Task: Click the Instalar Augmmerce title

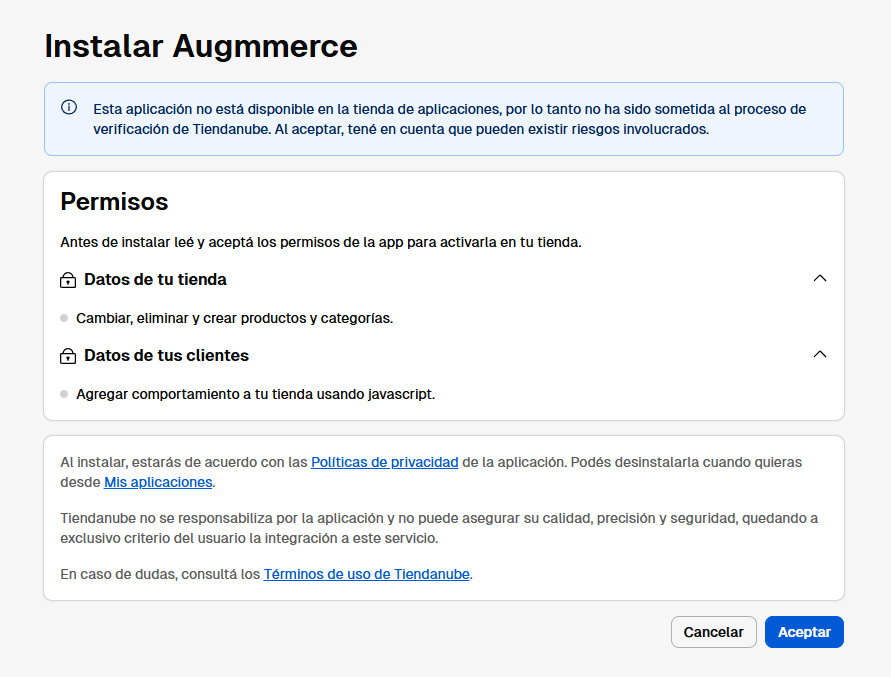Action: coord(201,46)
